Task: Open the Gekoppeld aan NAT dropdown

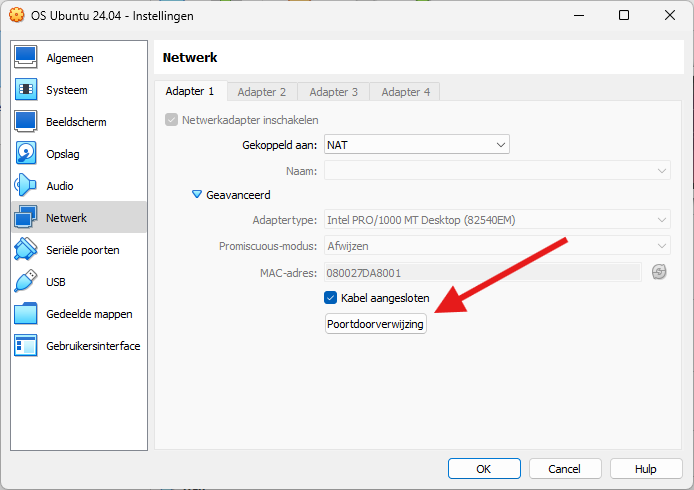Action: [x=416, y=145]
